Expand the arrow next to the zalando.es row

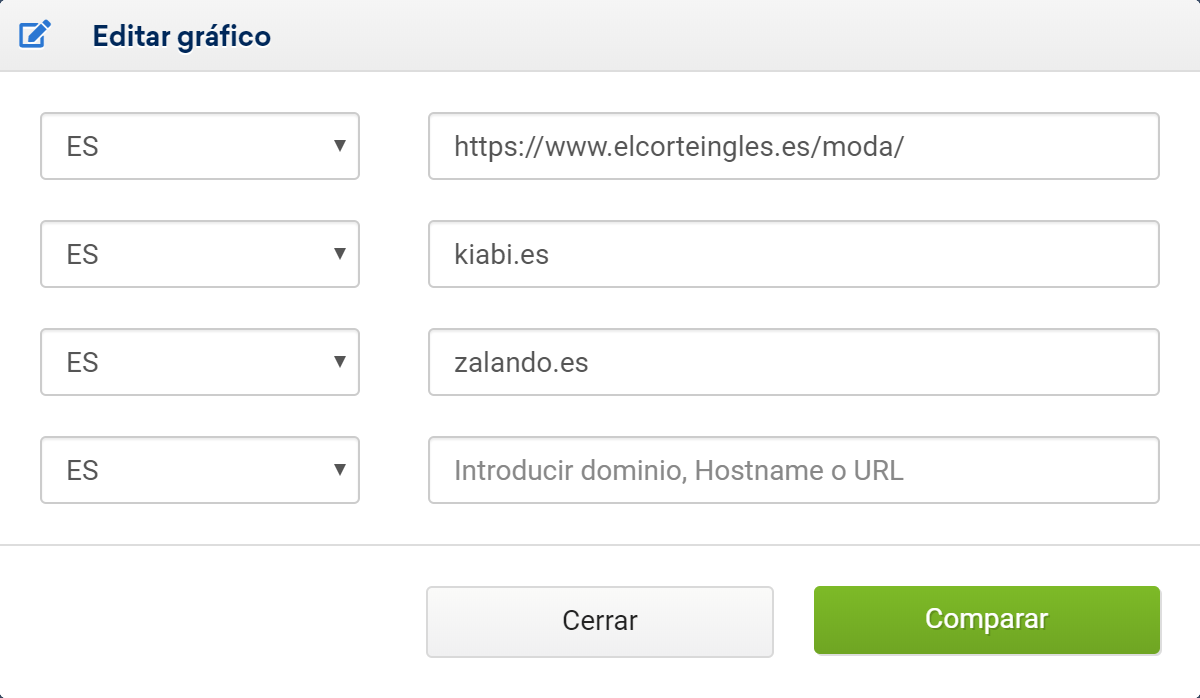point(340,362)
